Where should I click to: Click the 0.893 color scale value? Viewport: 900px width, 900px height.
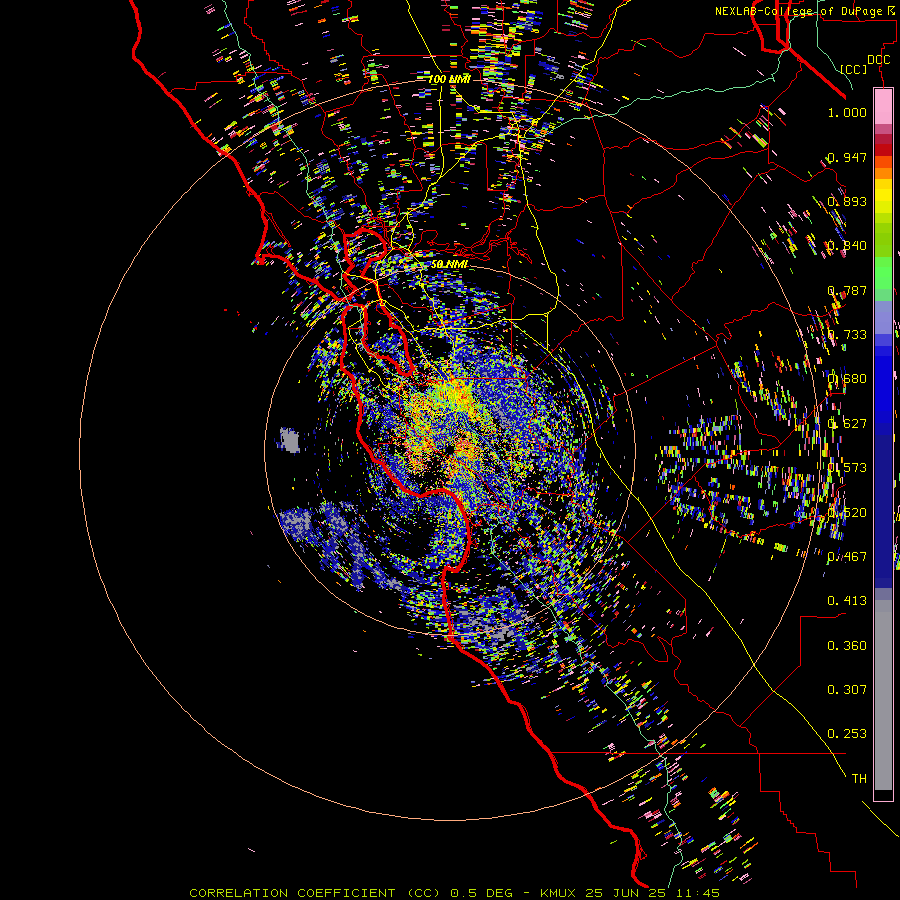(847, 201)
